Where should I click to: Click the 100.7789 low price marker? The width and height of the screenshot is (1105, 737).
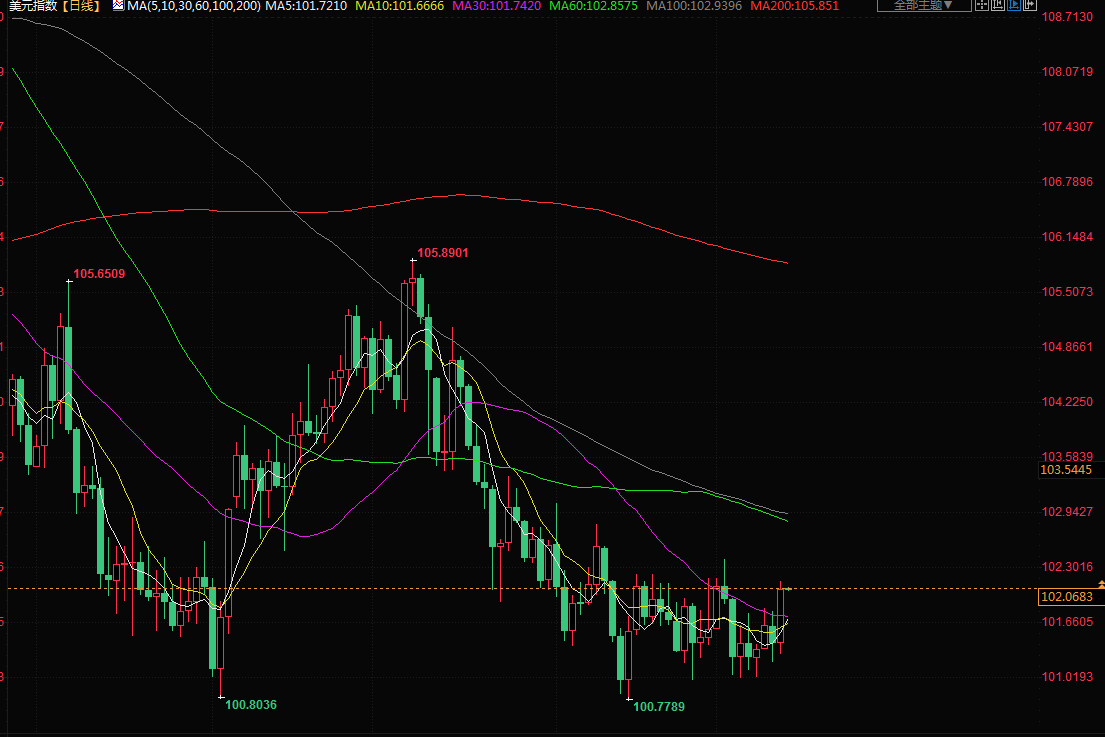pos(659,706)
